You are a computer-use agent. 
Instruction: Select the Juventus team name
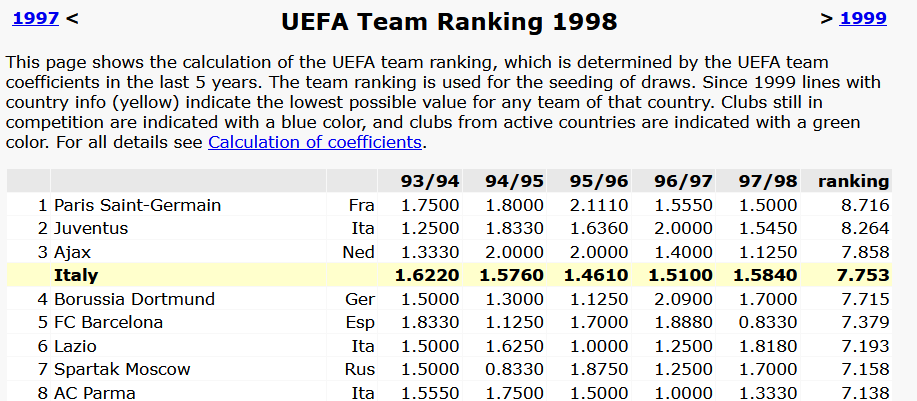[x=91, y=229]
